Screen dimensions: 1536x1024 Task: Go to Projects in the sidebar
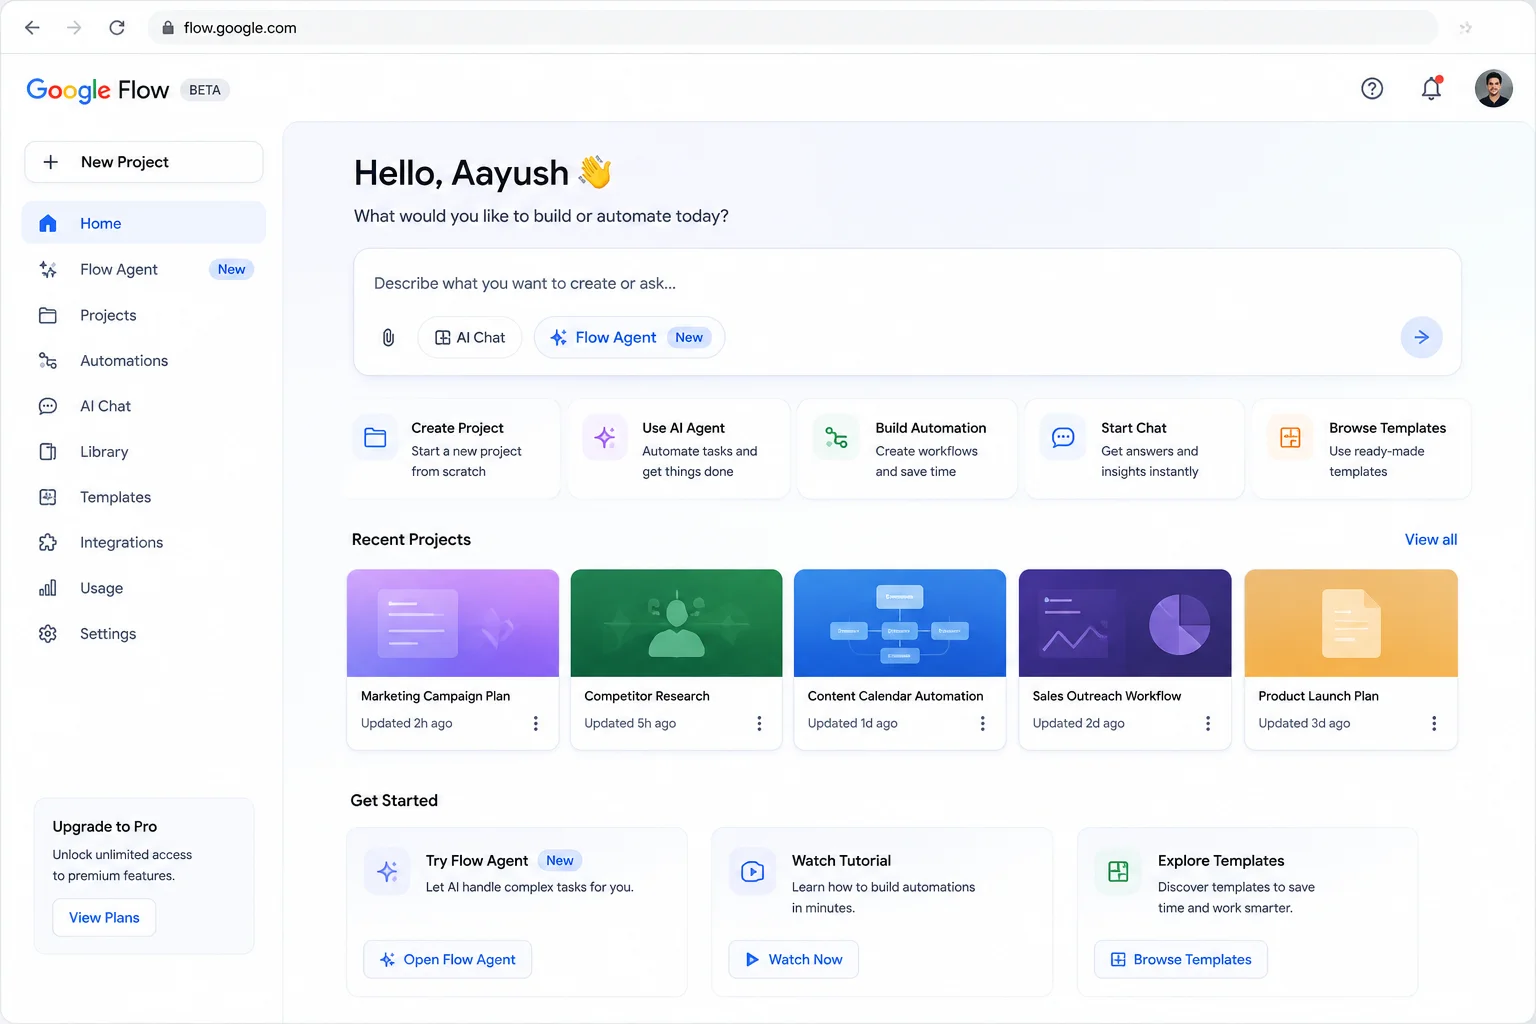144,316
